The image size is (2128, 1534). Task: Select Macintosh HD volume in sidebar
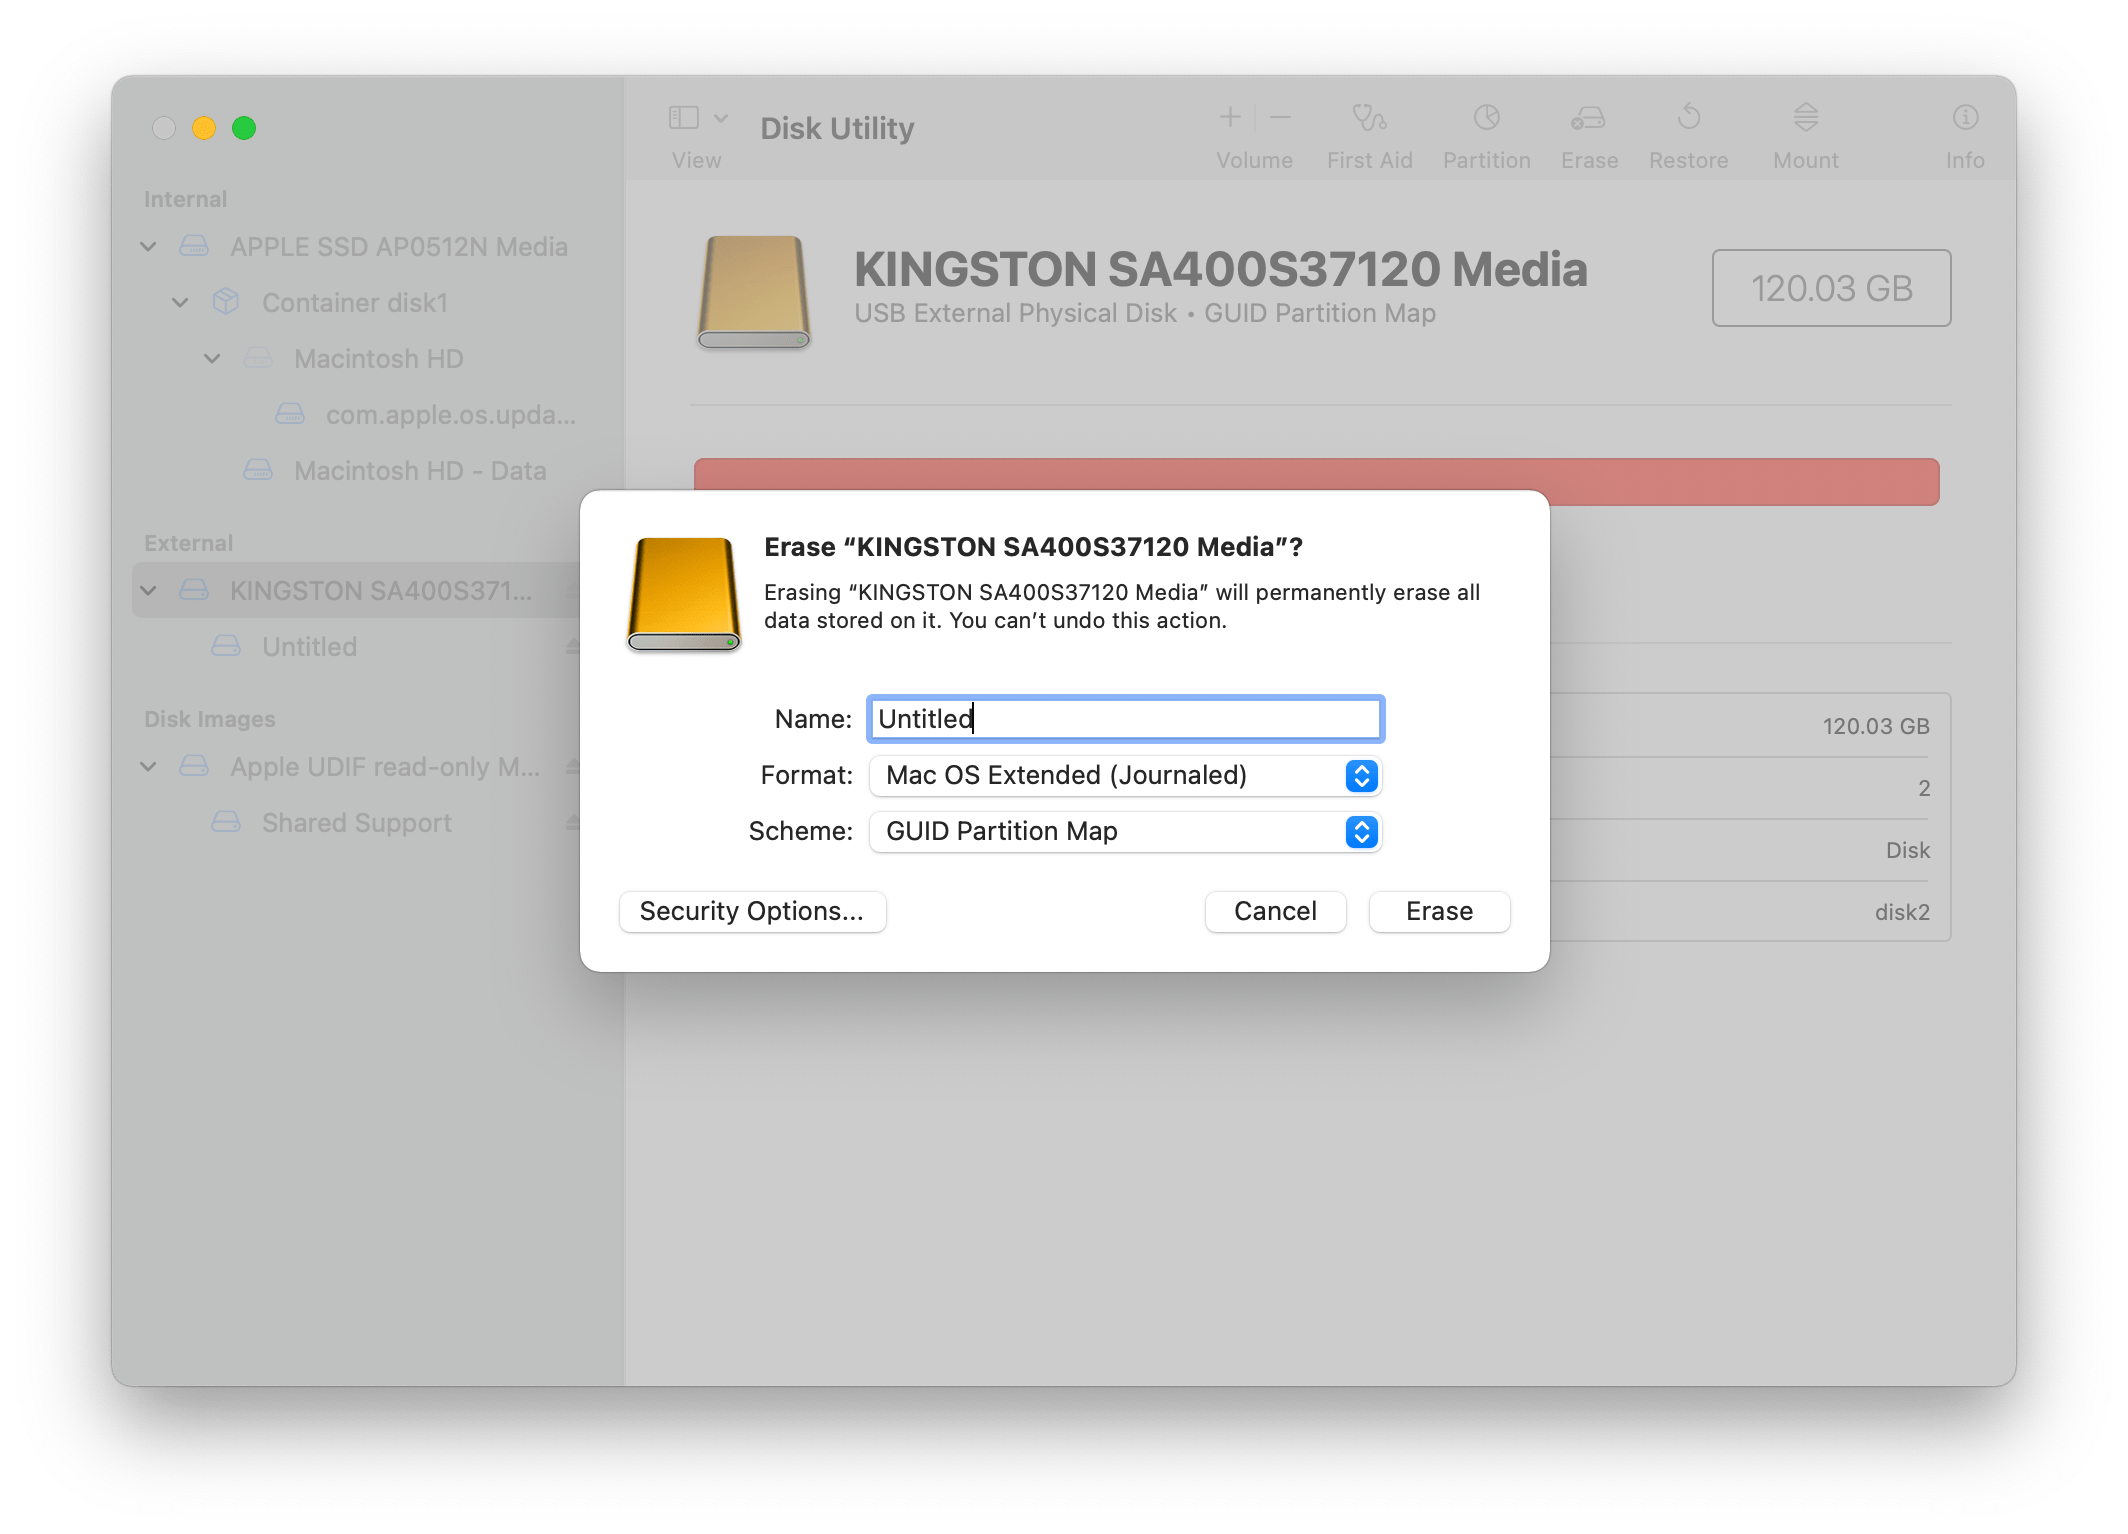tap(378, 359)
